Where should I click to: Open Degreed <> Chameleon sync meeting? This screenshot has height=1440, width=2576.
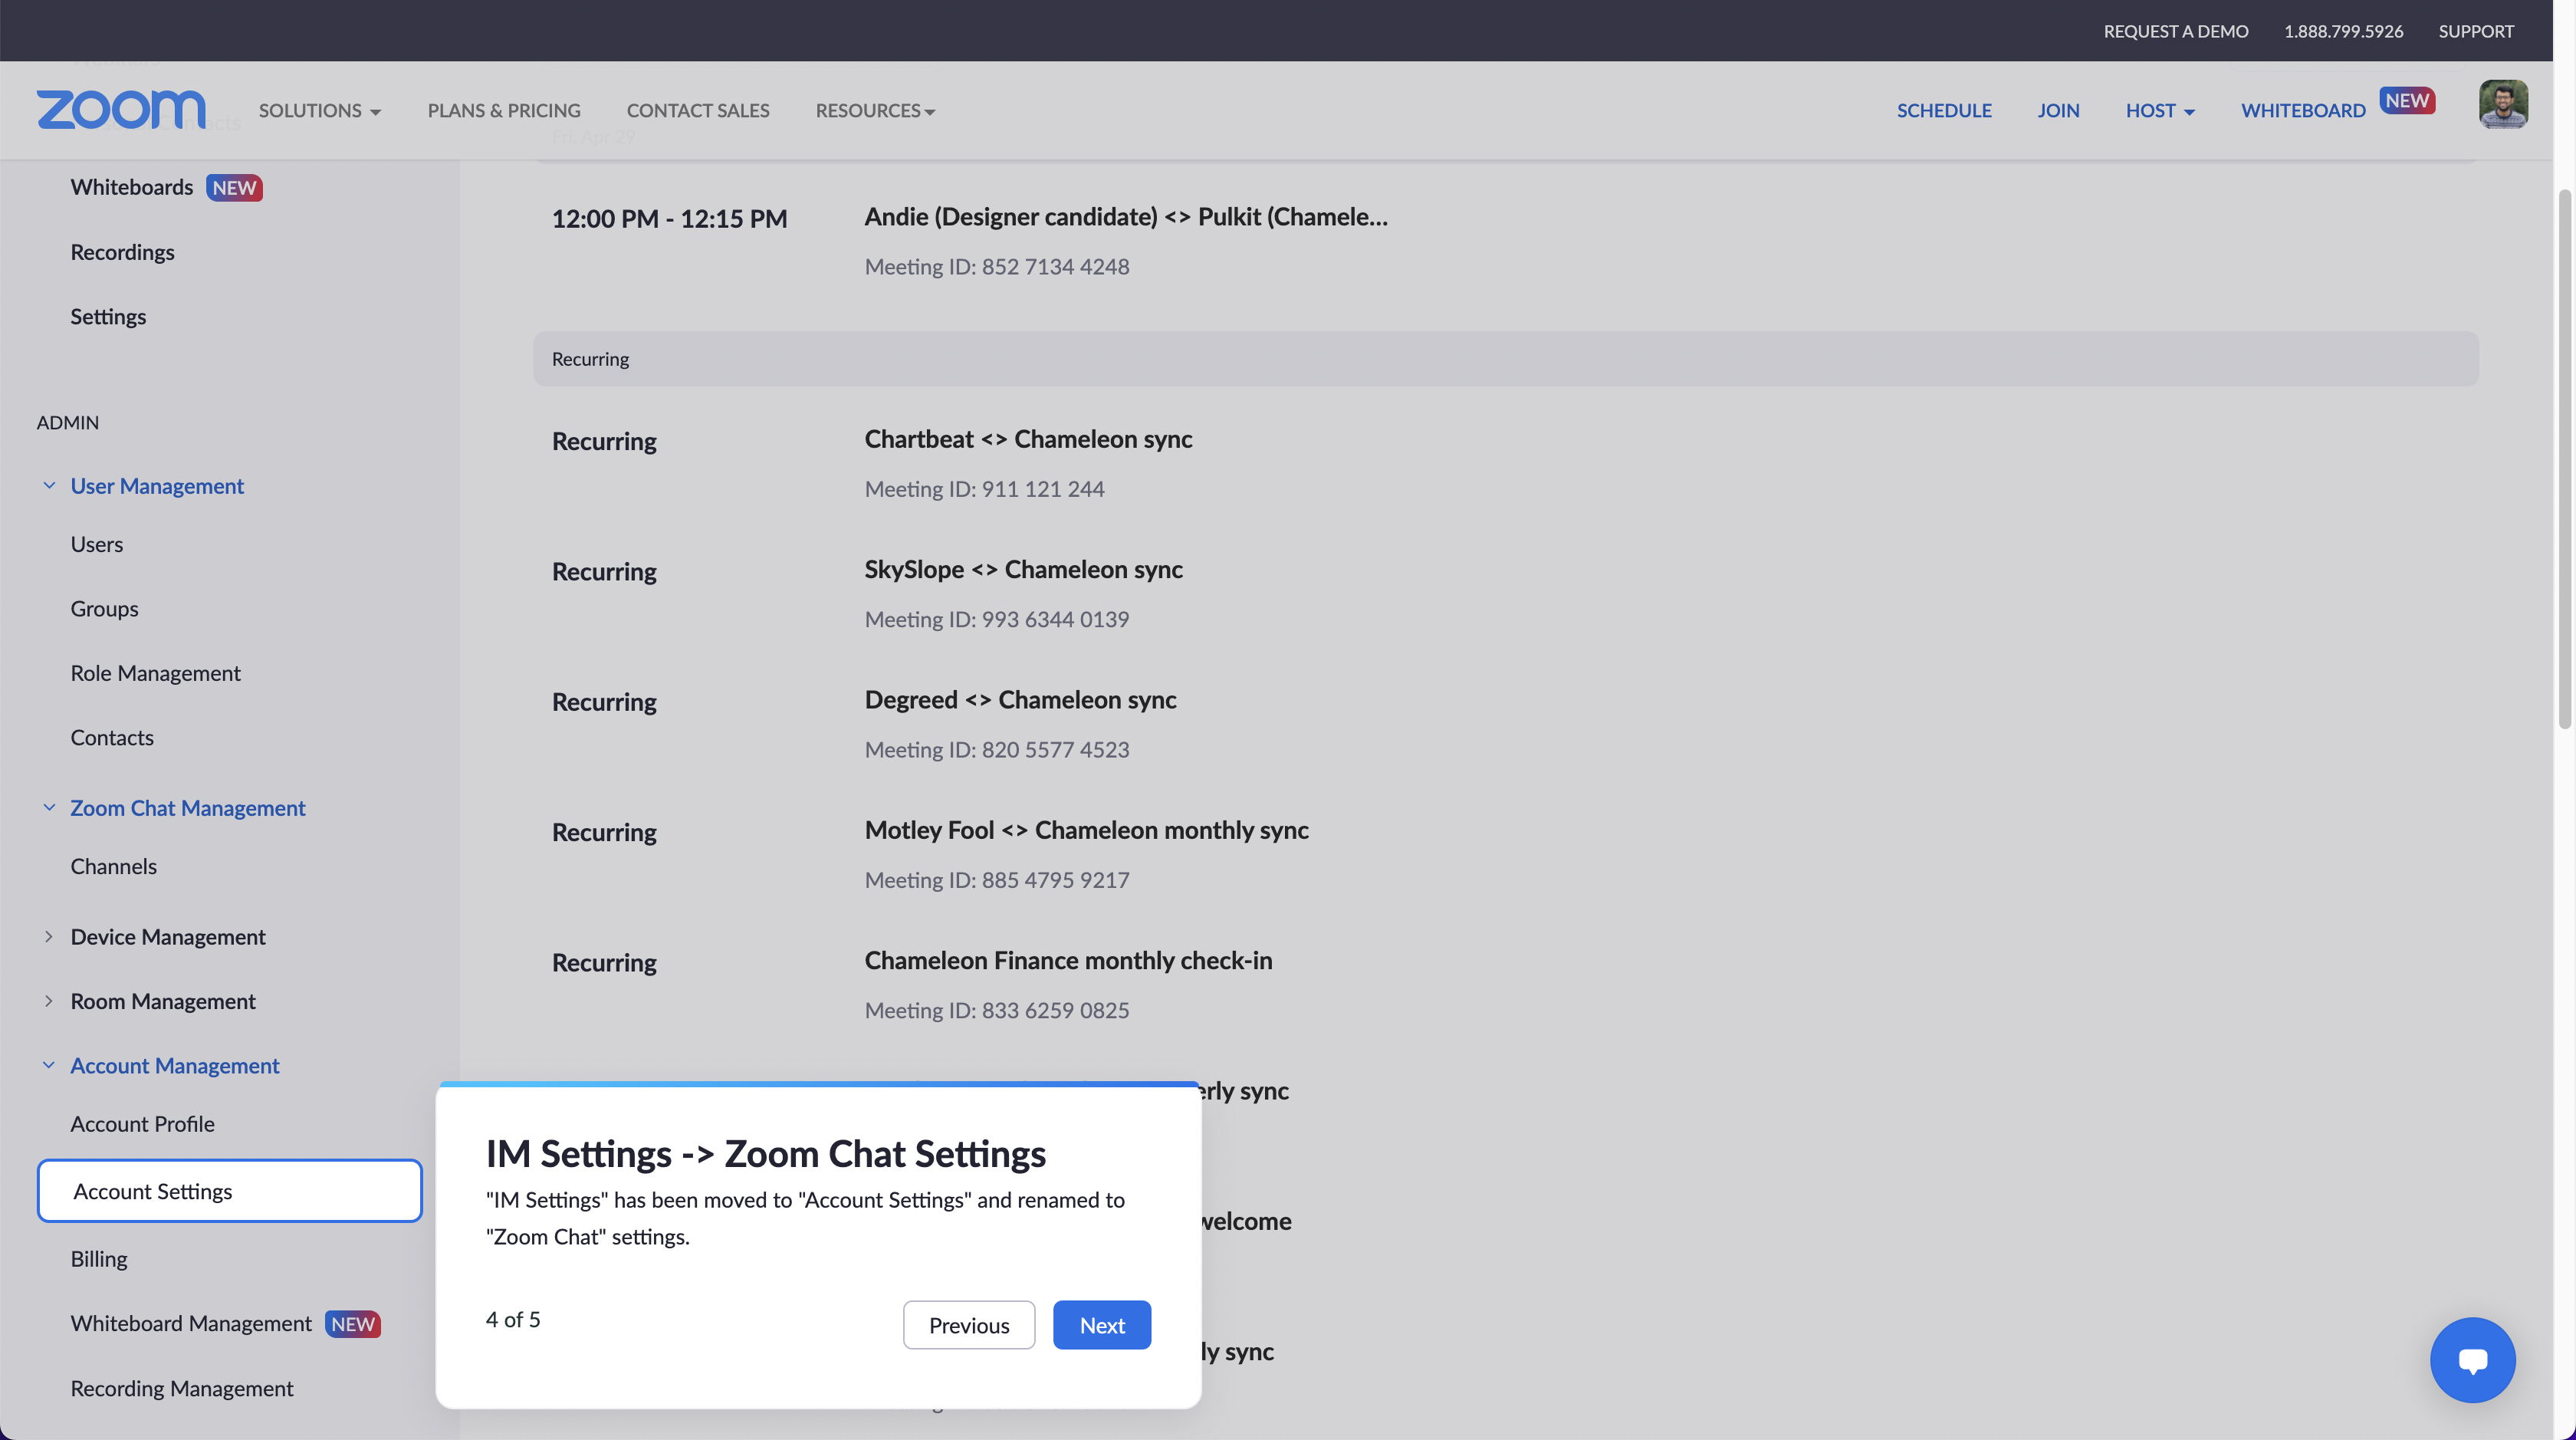[1021, 700]
